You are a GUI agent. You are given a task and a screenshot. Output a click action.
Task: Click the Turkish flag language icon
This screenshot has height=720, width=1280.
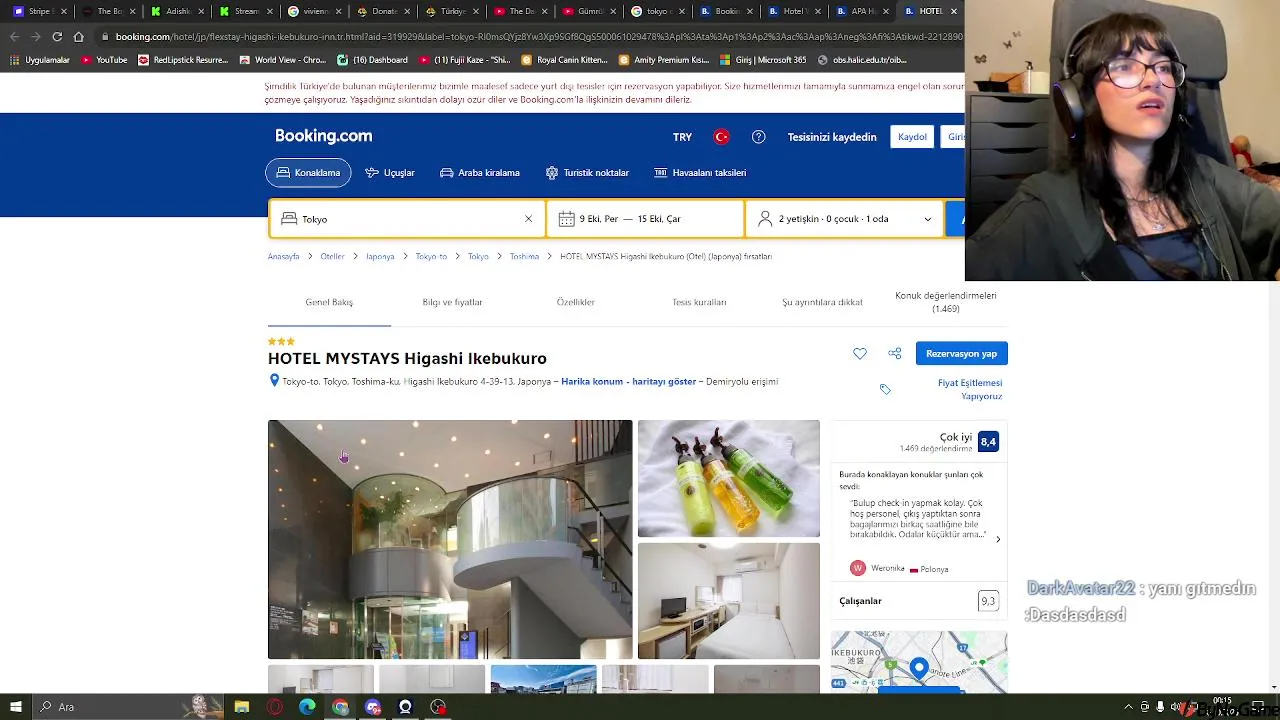(x=721, y=137)
